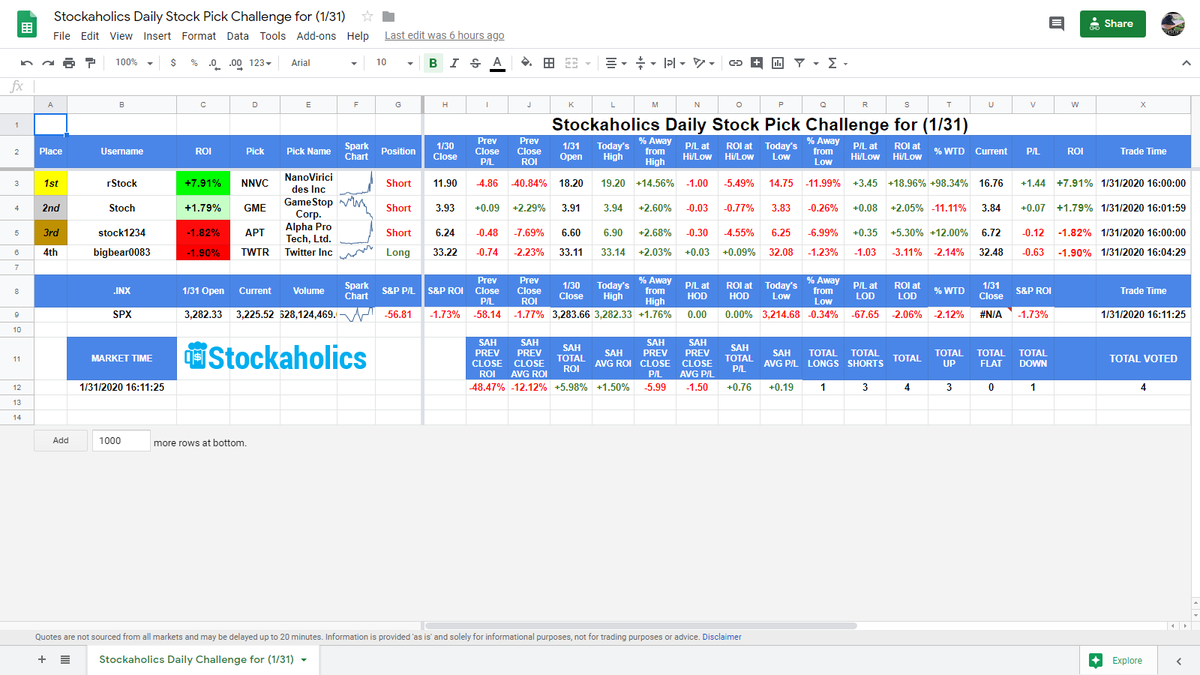Open the Disclaimer link

point(722,637)
